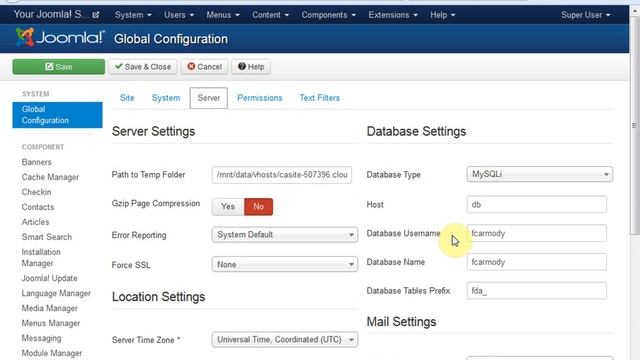Image resolution: width=640 pixels, height=360 pixels.
Task: Open Articles component link
Action: click(35, 222)
